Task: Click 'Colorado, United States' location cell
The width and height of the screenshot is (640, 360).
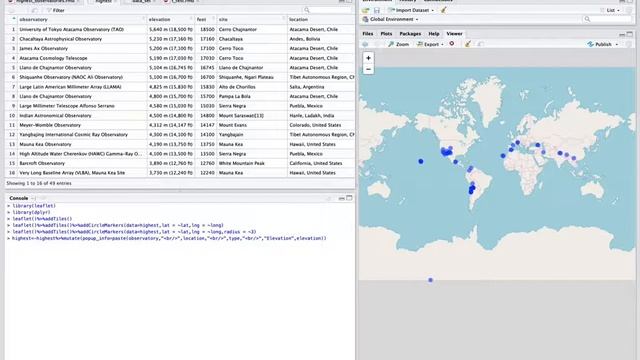Action: (x=321, y=125)
